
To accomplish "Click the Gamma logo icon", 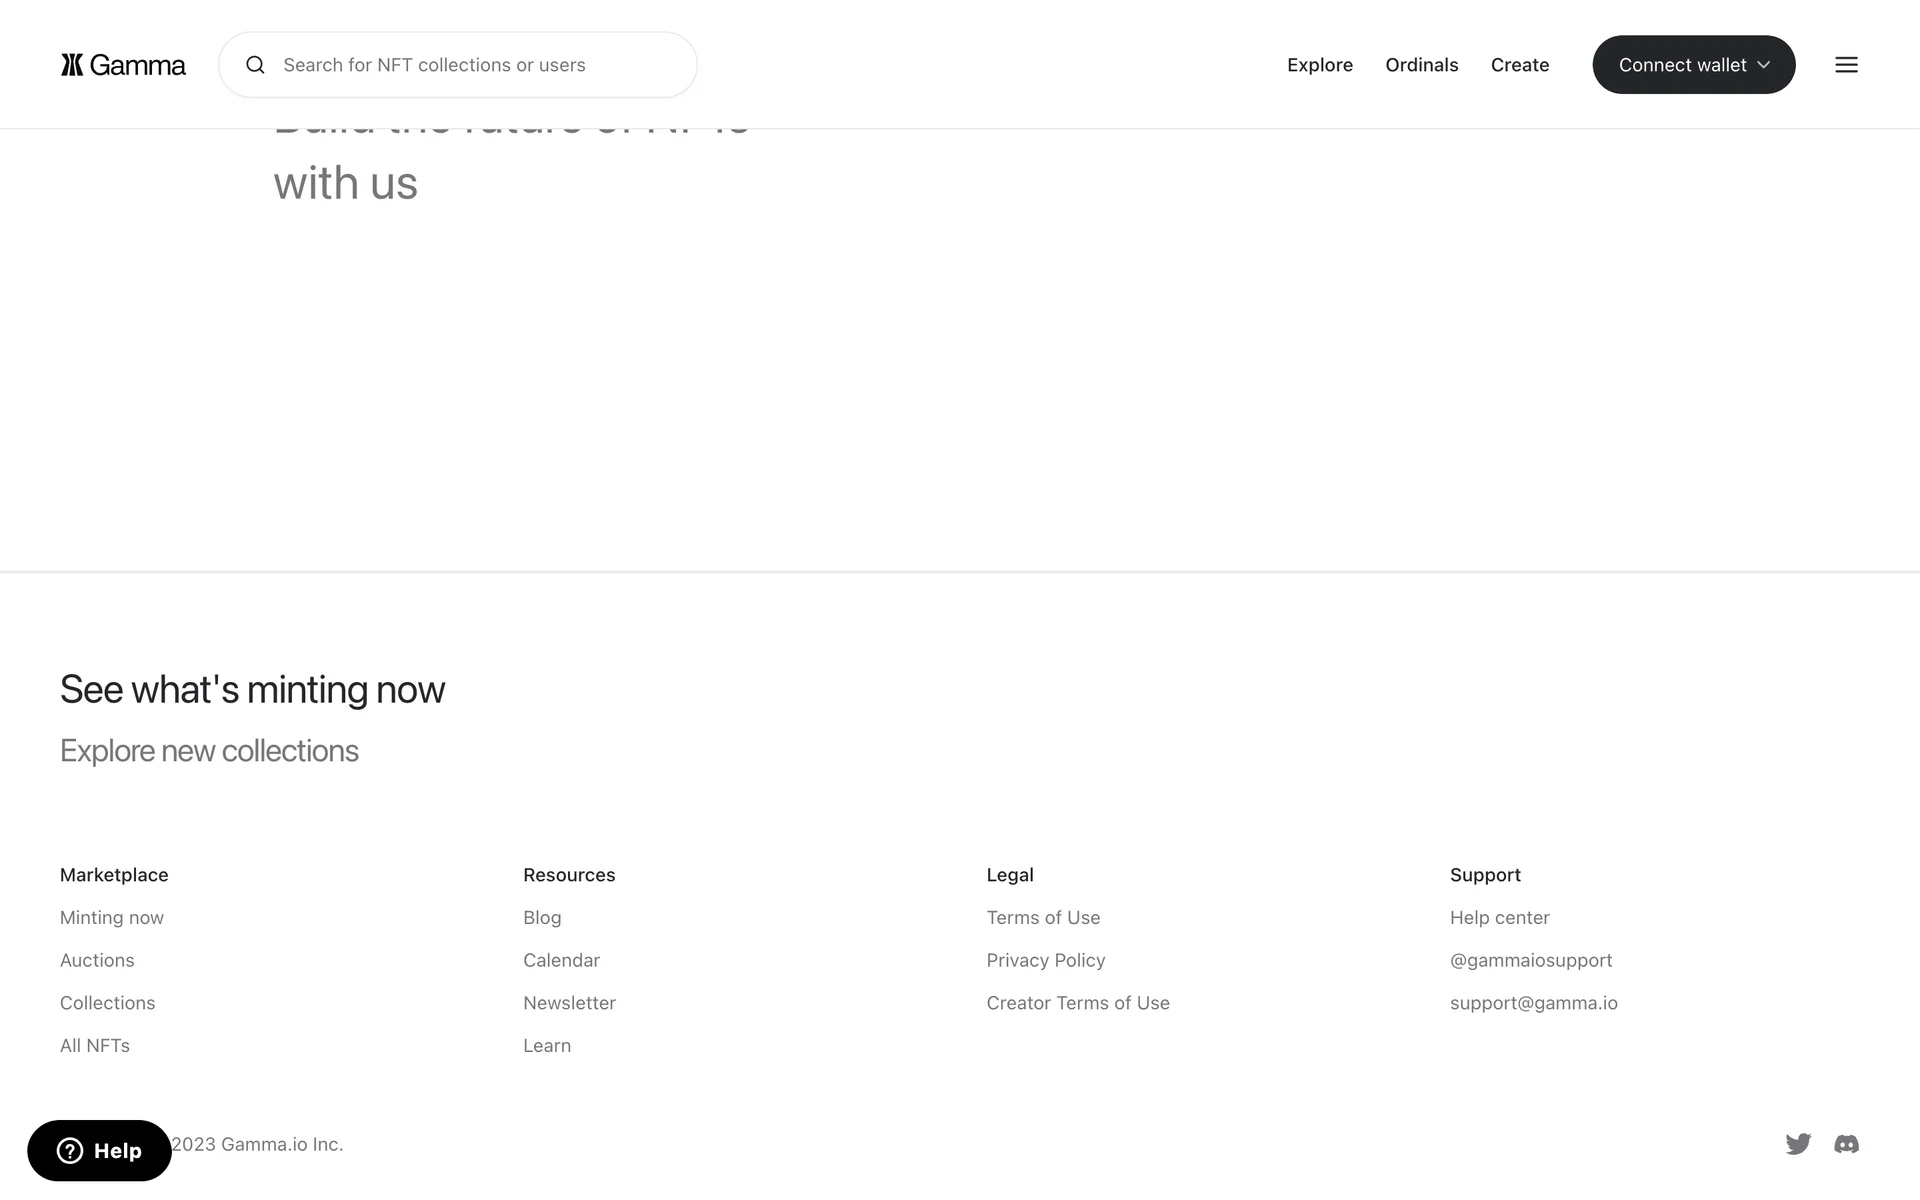I will 72,65.
